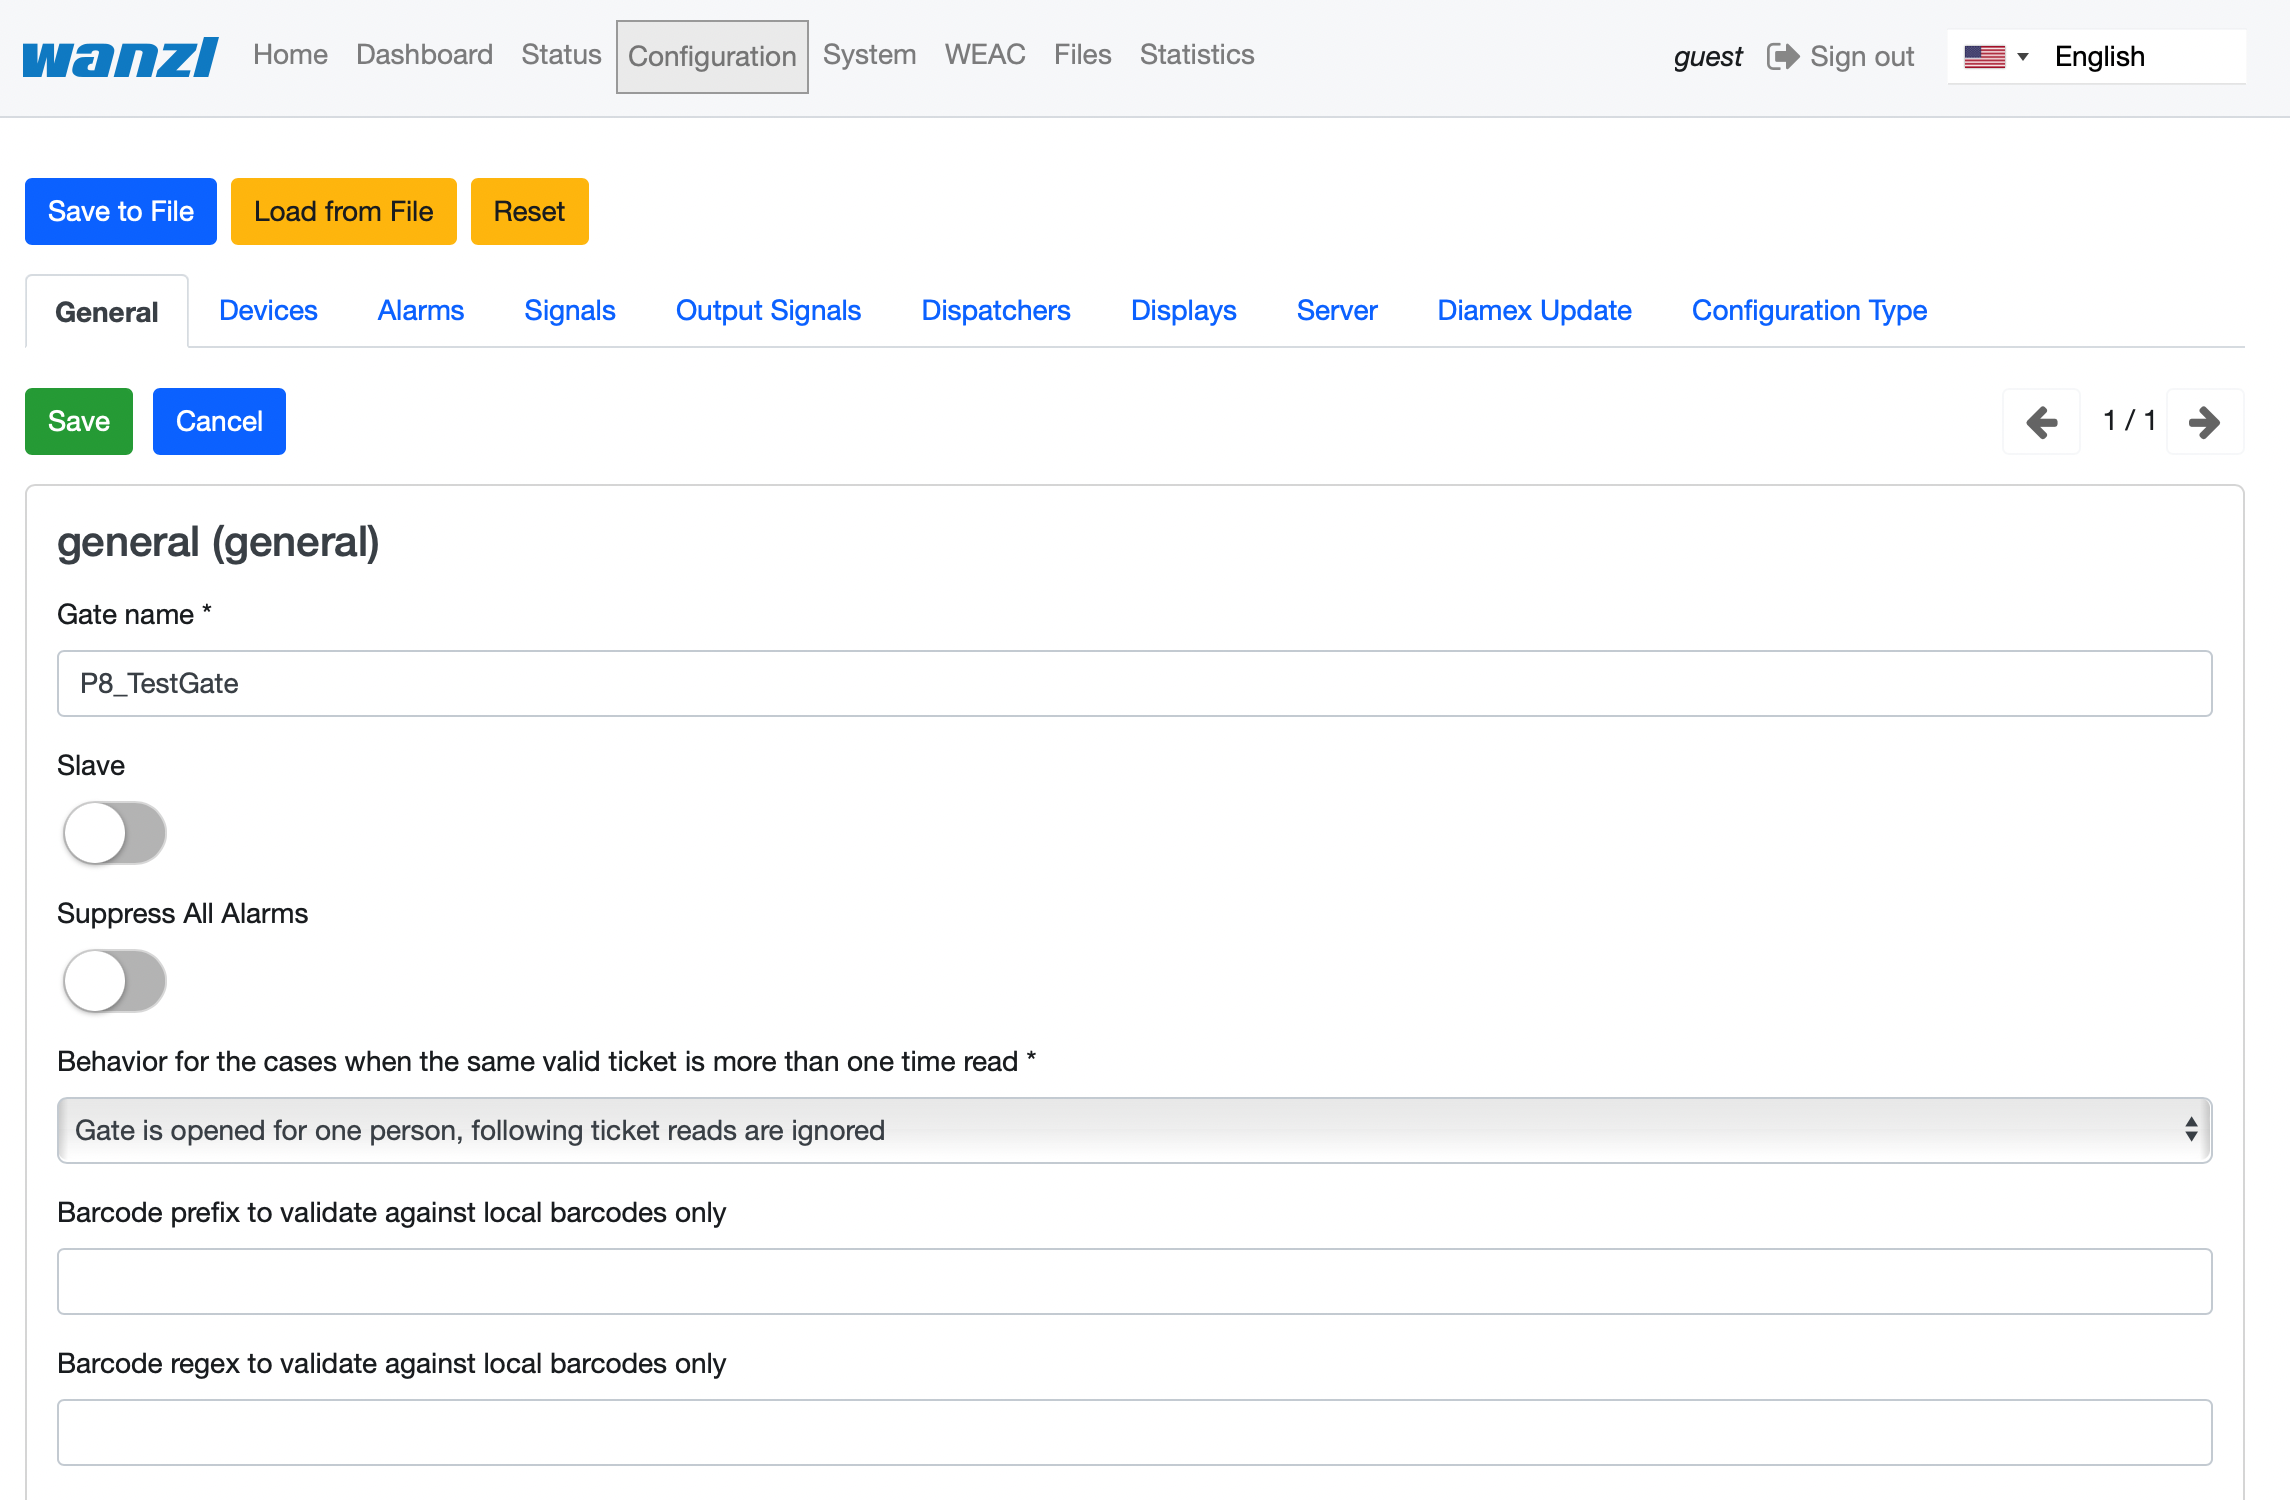The height and width of the screenshot is (1500, 2290).
Task: Open Status in the navigation bar
Action: (x=561, y=55)
